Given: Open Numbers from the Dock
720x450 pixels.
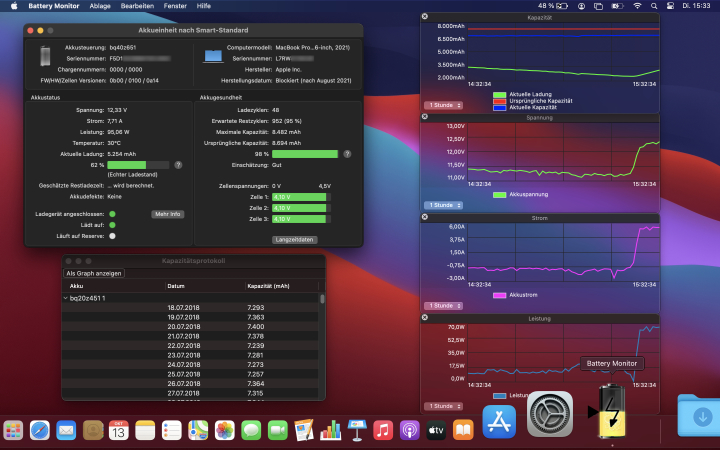Looking at the screenshot, I should click(331, 431).
